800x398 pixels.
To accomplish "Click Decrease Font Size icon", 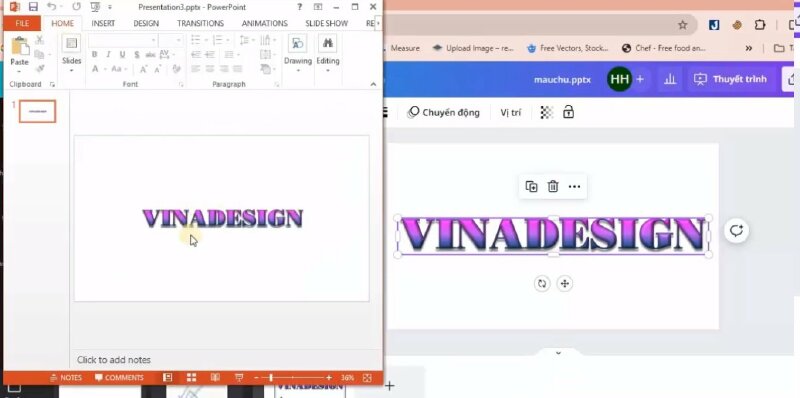I will [158, 69].
